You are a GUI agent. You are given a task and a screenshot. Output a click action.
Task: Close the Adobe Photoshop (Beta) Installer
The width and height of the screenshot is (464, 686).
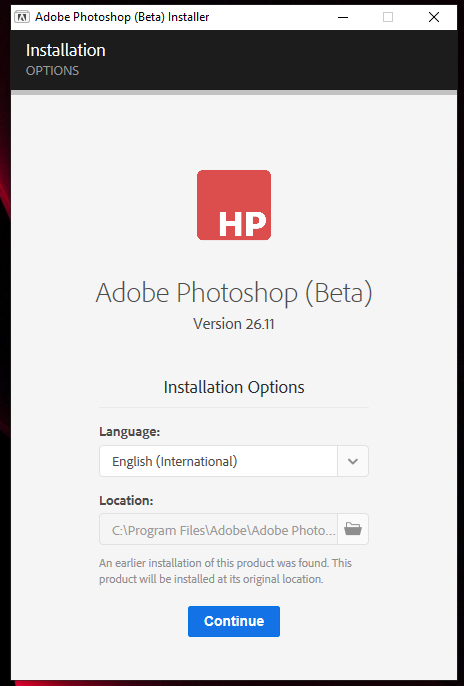click(x=434, y=17)
